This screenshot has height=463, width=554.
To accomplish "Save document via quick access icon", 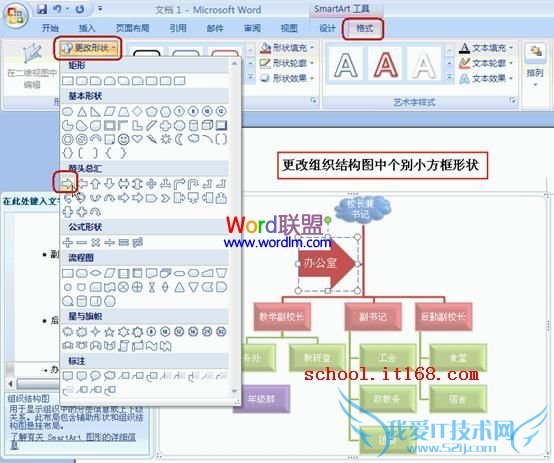I will pos(42,9).
